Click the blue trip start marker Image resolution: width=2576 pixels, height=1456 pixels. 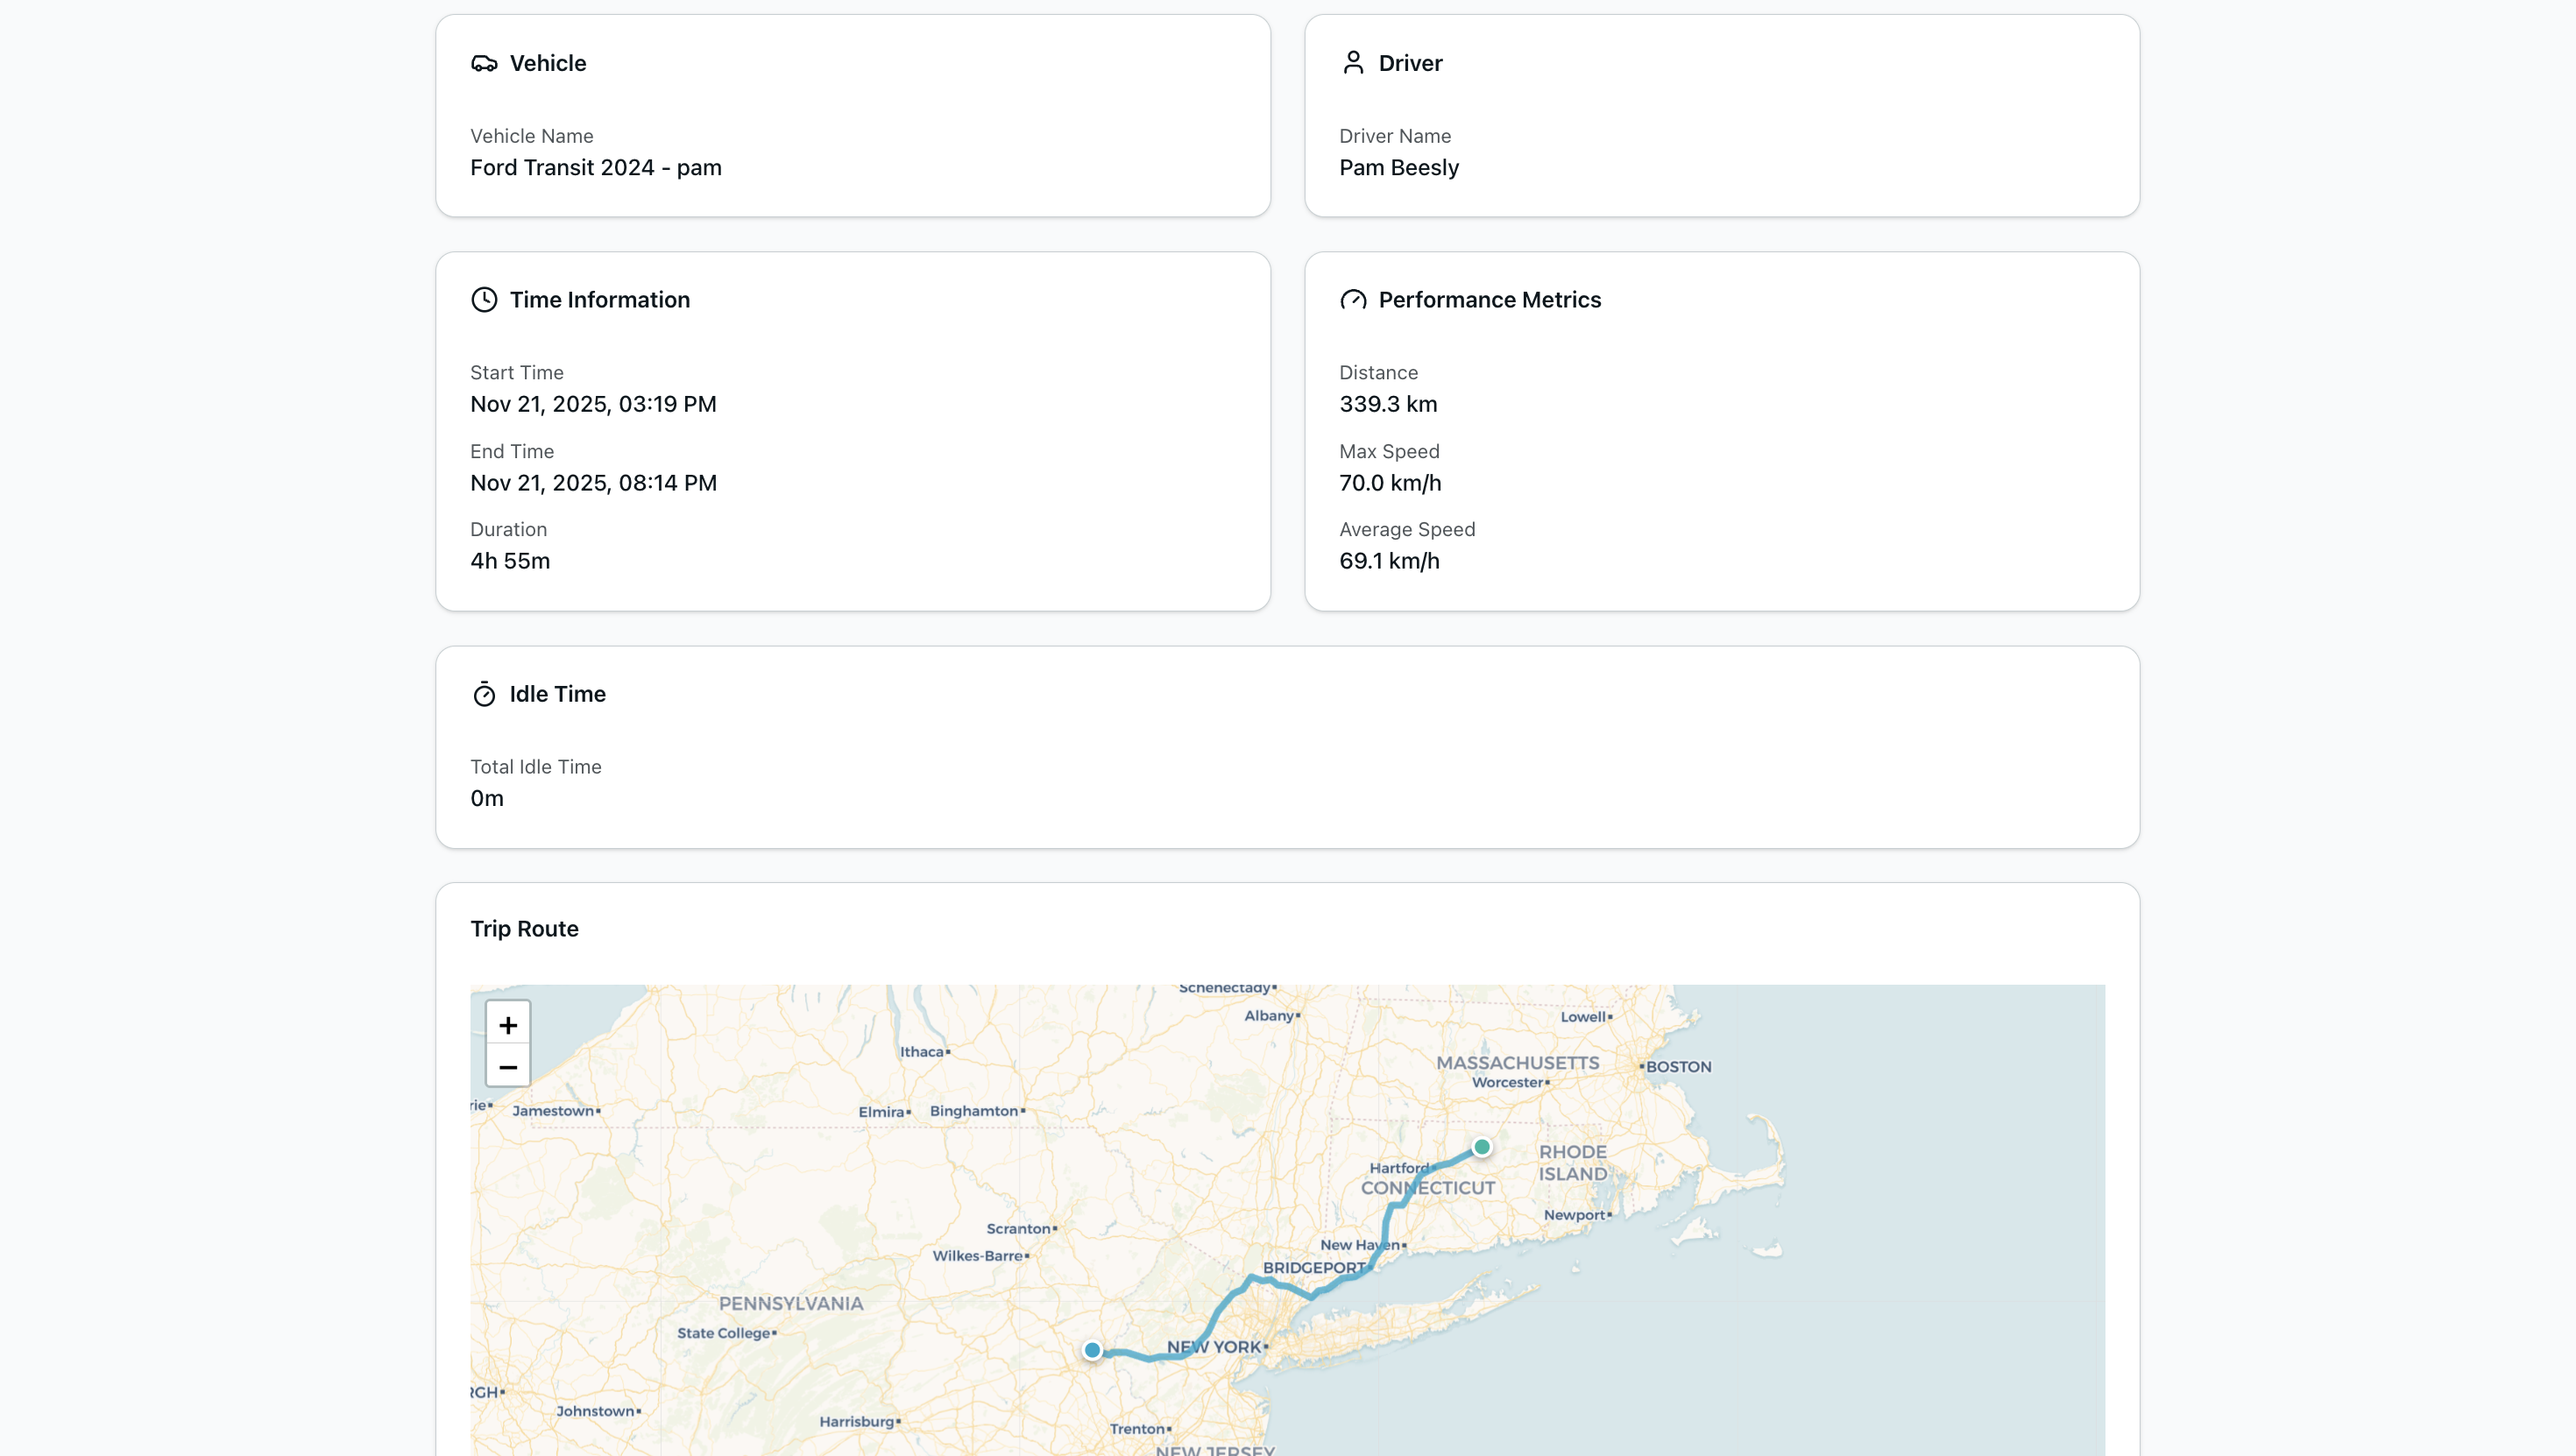tap(1092, 1350)
